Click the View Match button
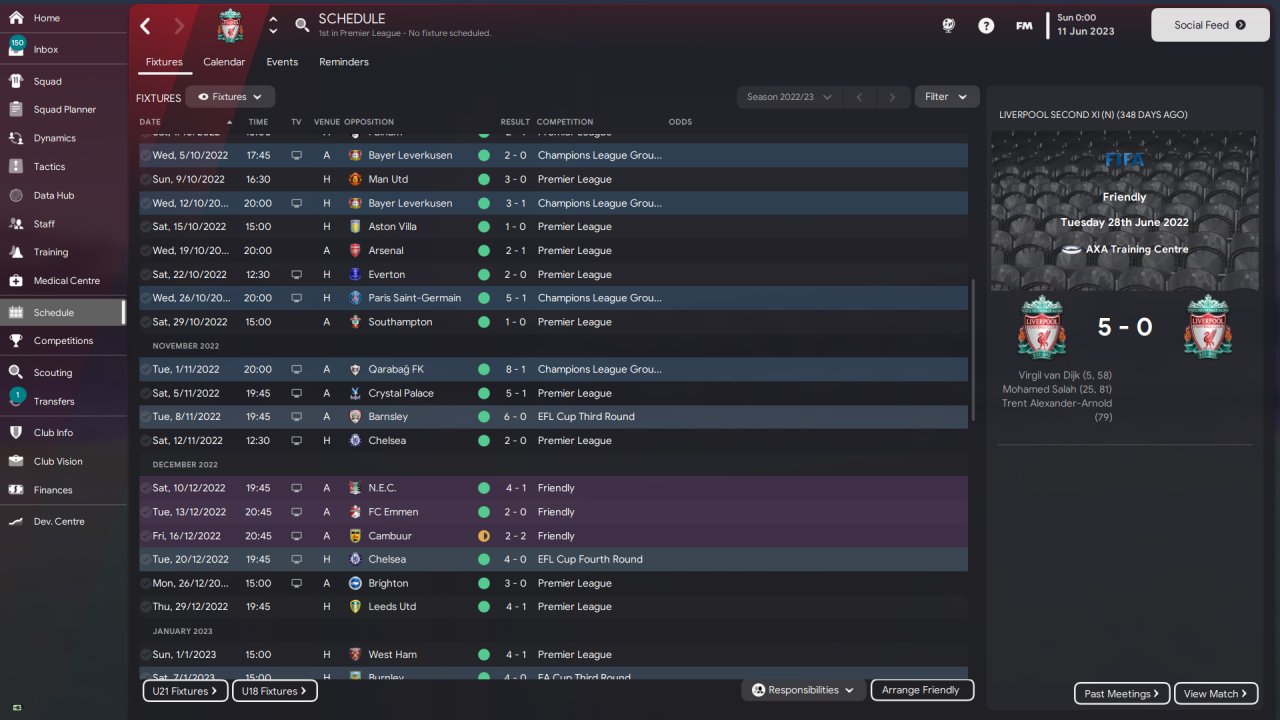Viewport: 1280px width, 720px height. pos(1216,693)
